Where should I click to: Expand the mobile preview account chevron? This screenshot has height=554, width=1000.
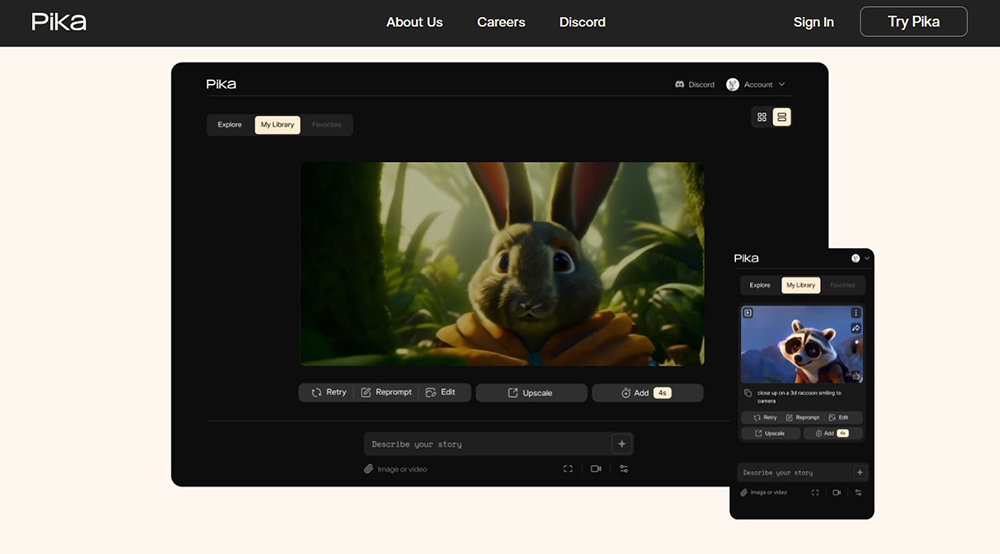click(x=867, y=258)
